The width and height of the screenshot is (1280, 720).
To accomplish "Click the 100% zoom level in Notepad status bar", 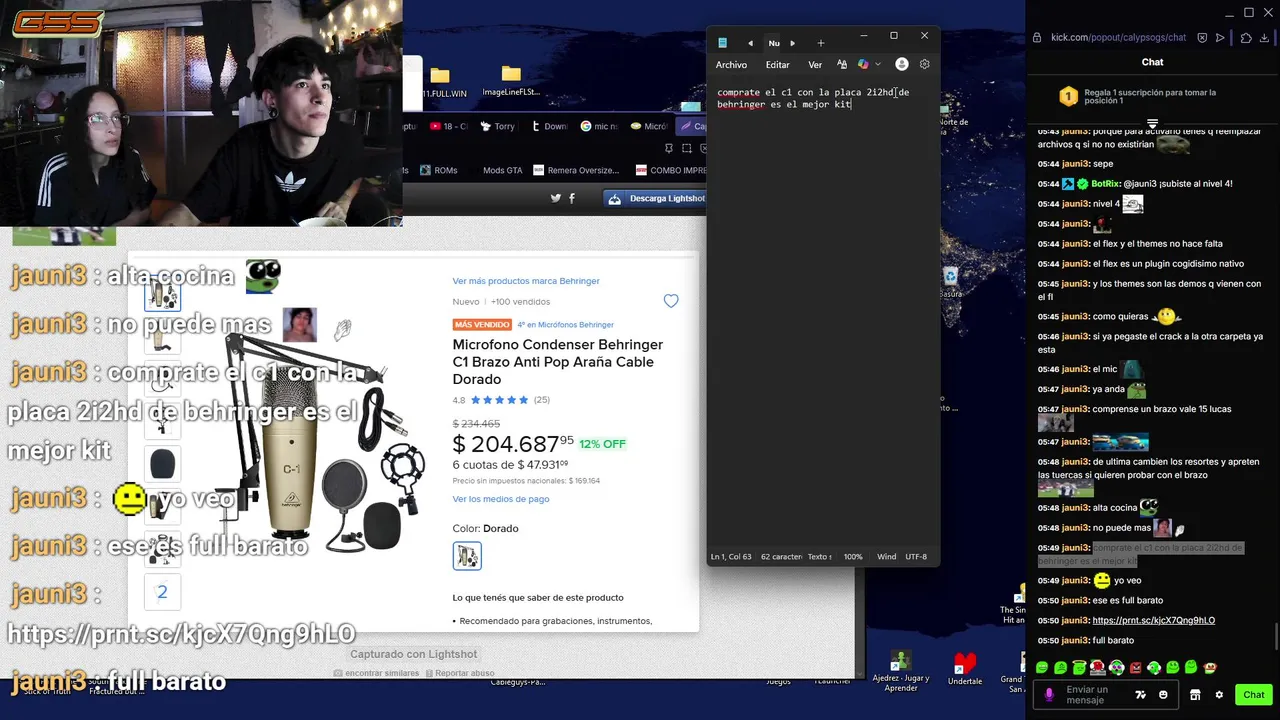I will (x=853, y=556).
